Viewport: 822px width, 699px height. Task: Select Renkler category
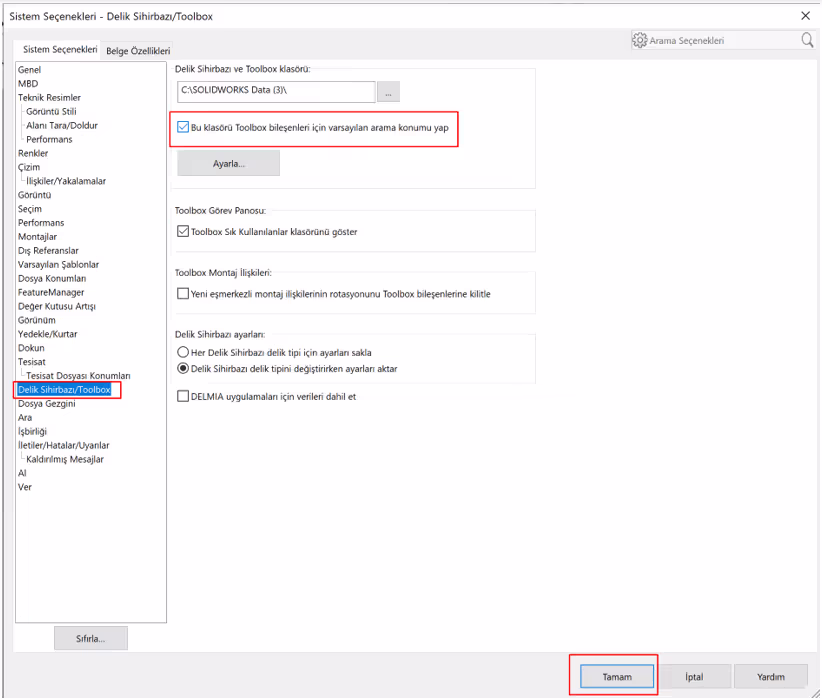pos(33,153)
